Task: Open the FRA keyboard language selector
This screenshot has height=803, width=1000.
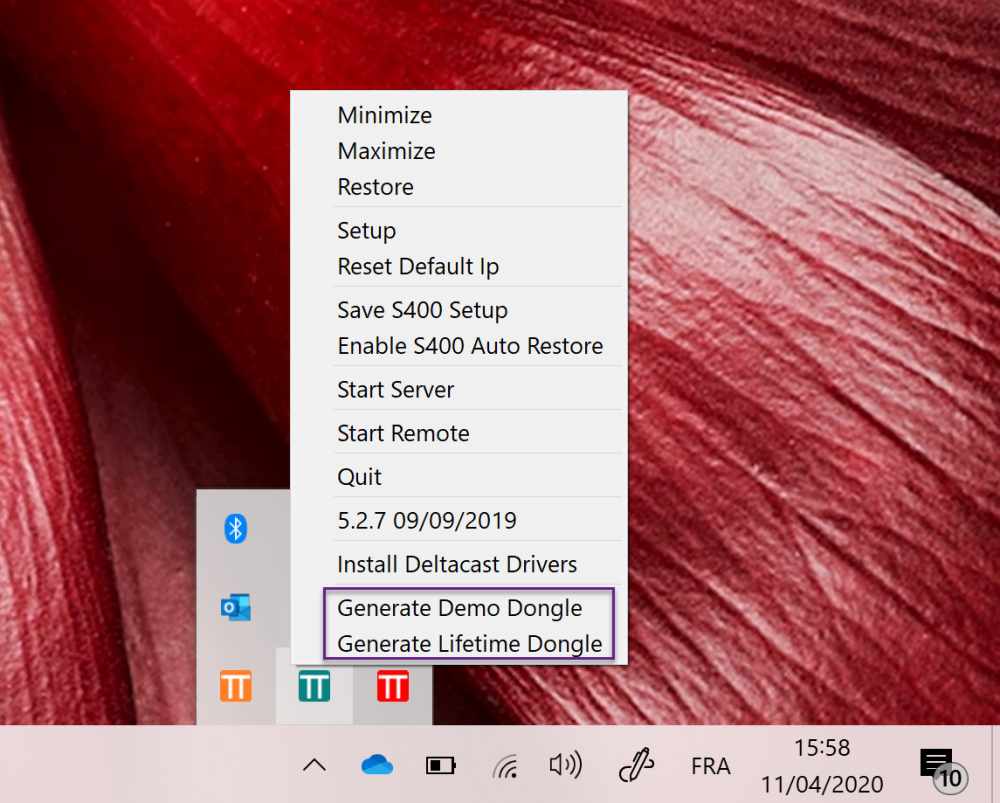Action: pyautogui.click(x=710, y=765)
